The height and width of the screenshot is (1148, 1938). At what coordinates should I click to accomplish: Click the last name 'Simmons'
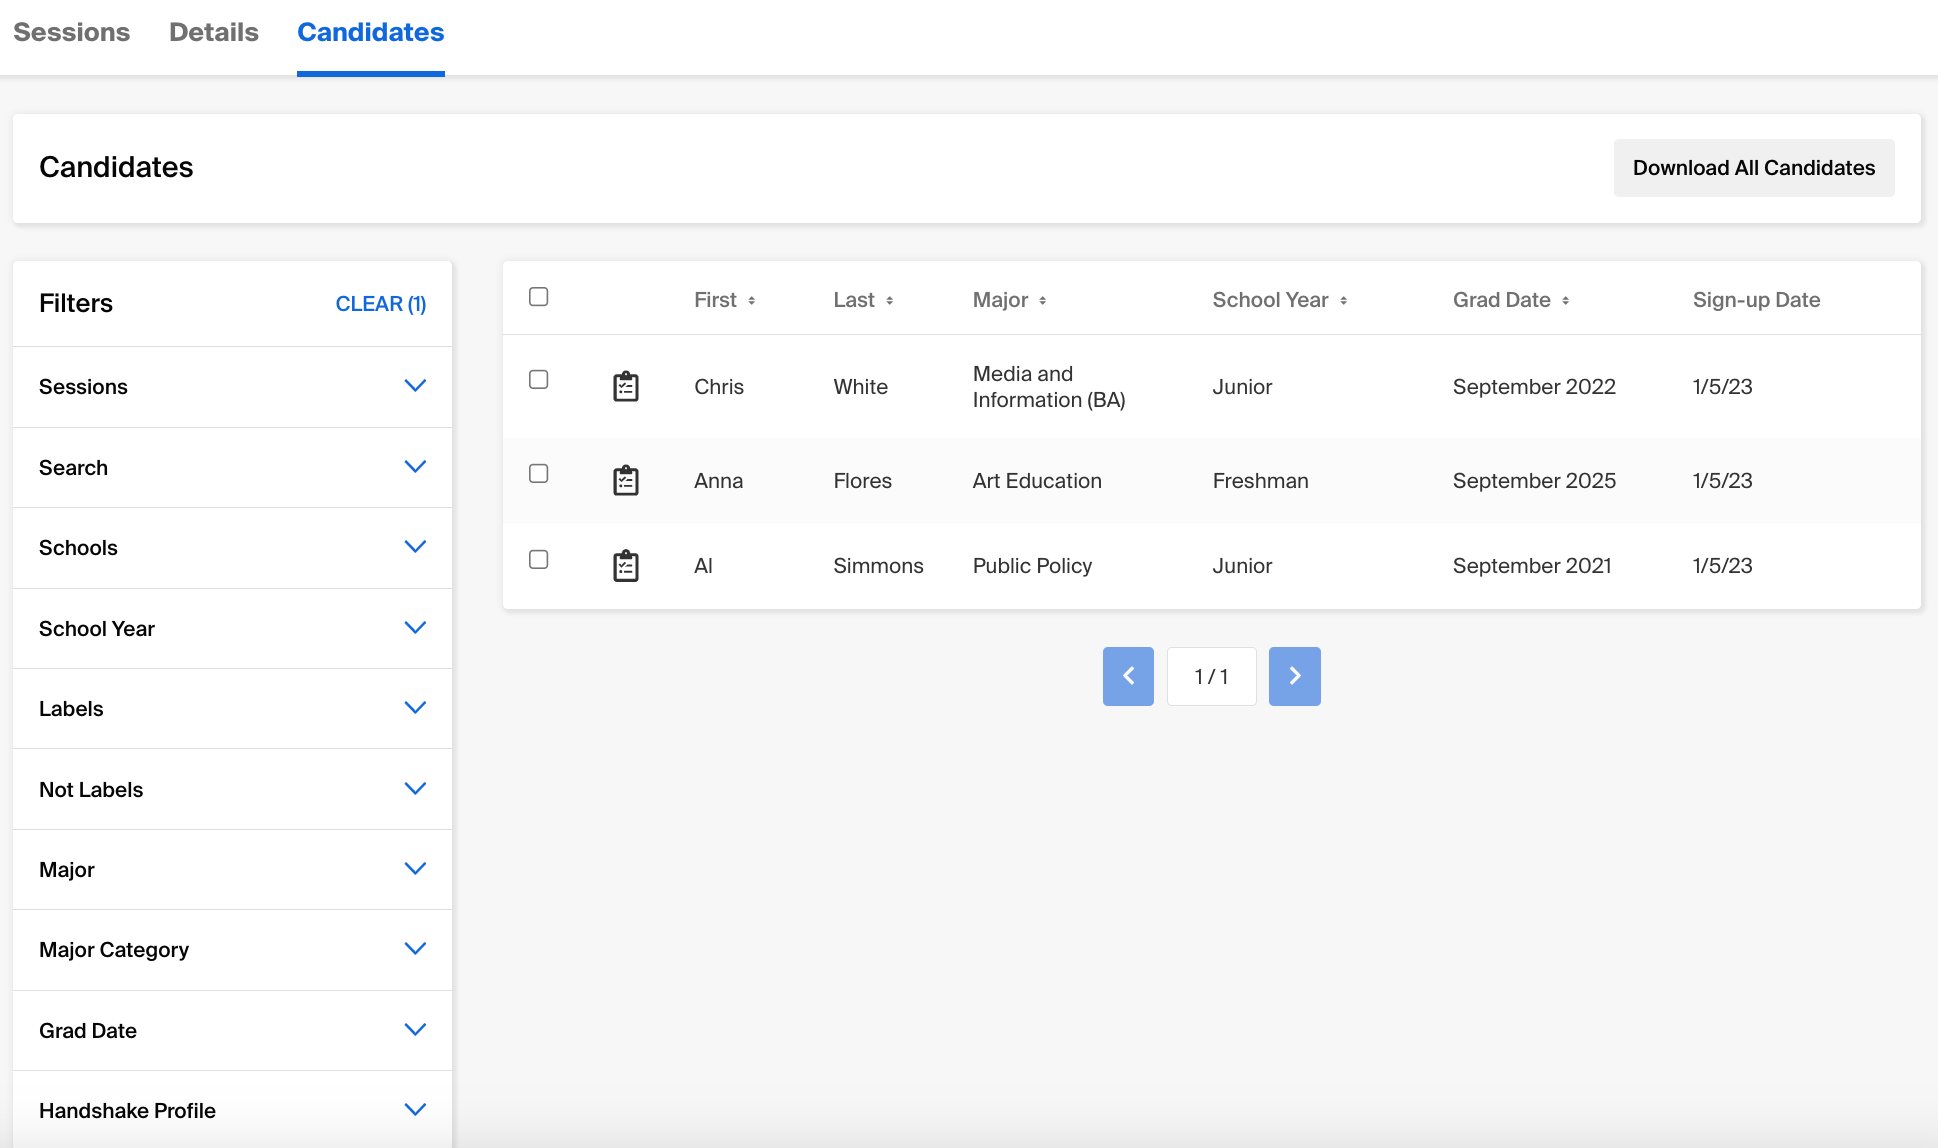(x=878, y=566)
